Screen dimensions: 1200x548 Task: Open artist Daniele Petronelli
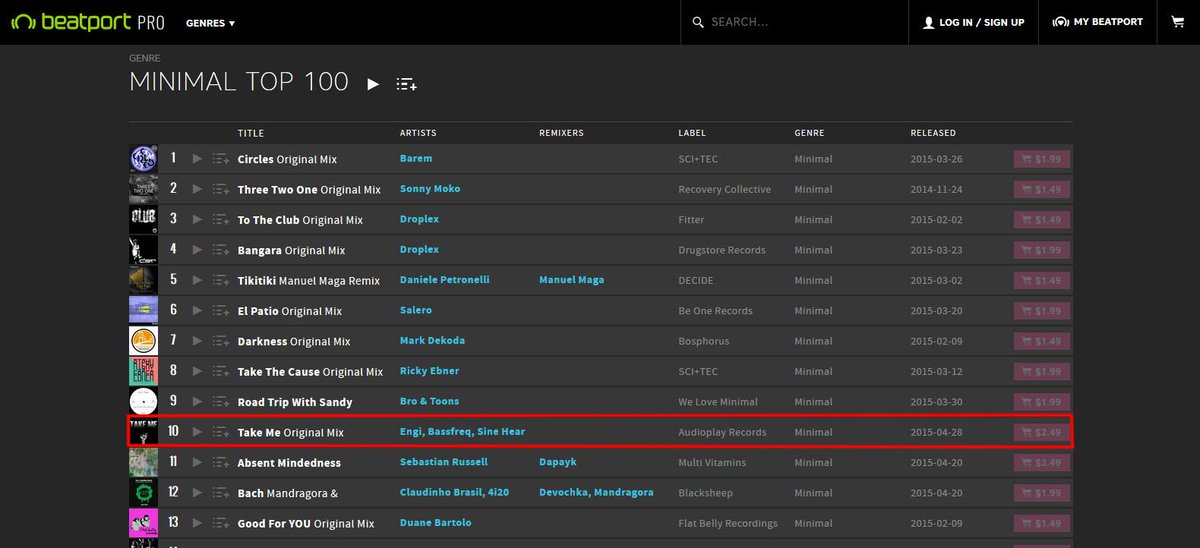[x=445, y=280]
